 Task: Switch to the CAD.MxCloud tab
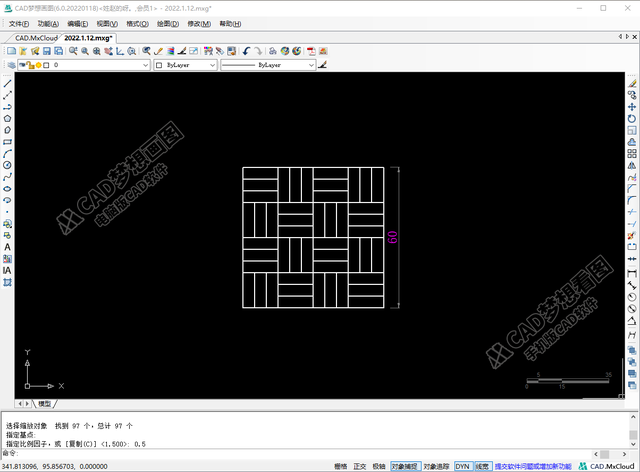tap(36, 38)
